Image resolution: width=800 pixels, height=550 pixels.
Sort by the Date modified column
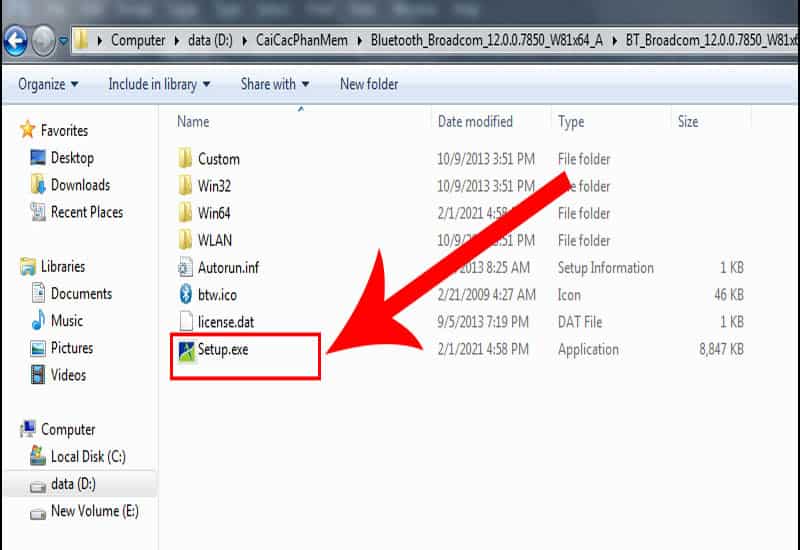(475, 122)
